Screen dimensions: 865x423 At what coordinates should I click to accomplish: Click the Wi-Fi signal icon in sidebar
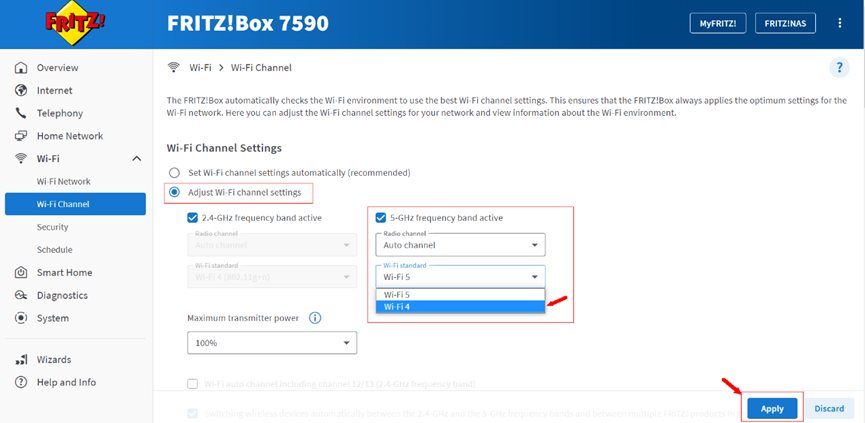click(21, 159)
